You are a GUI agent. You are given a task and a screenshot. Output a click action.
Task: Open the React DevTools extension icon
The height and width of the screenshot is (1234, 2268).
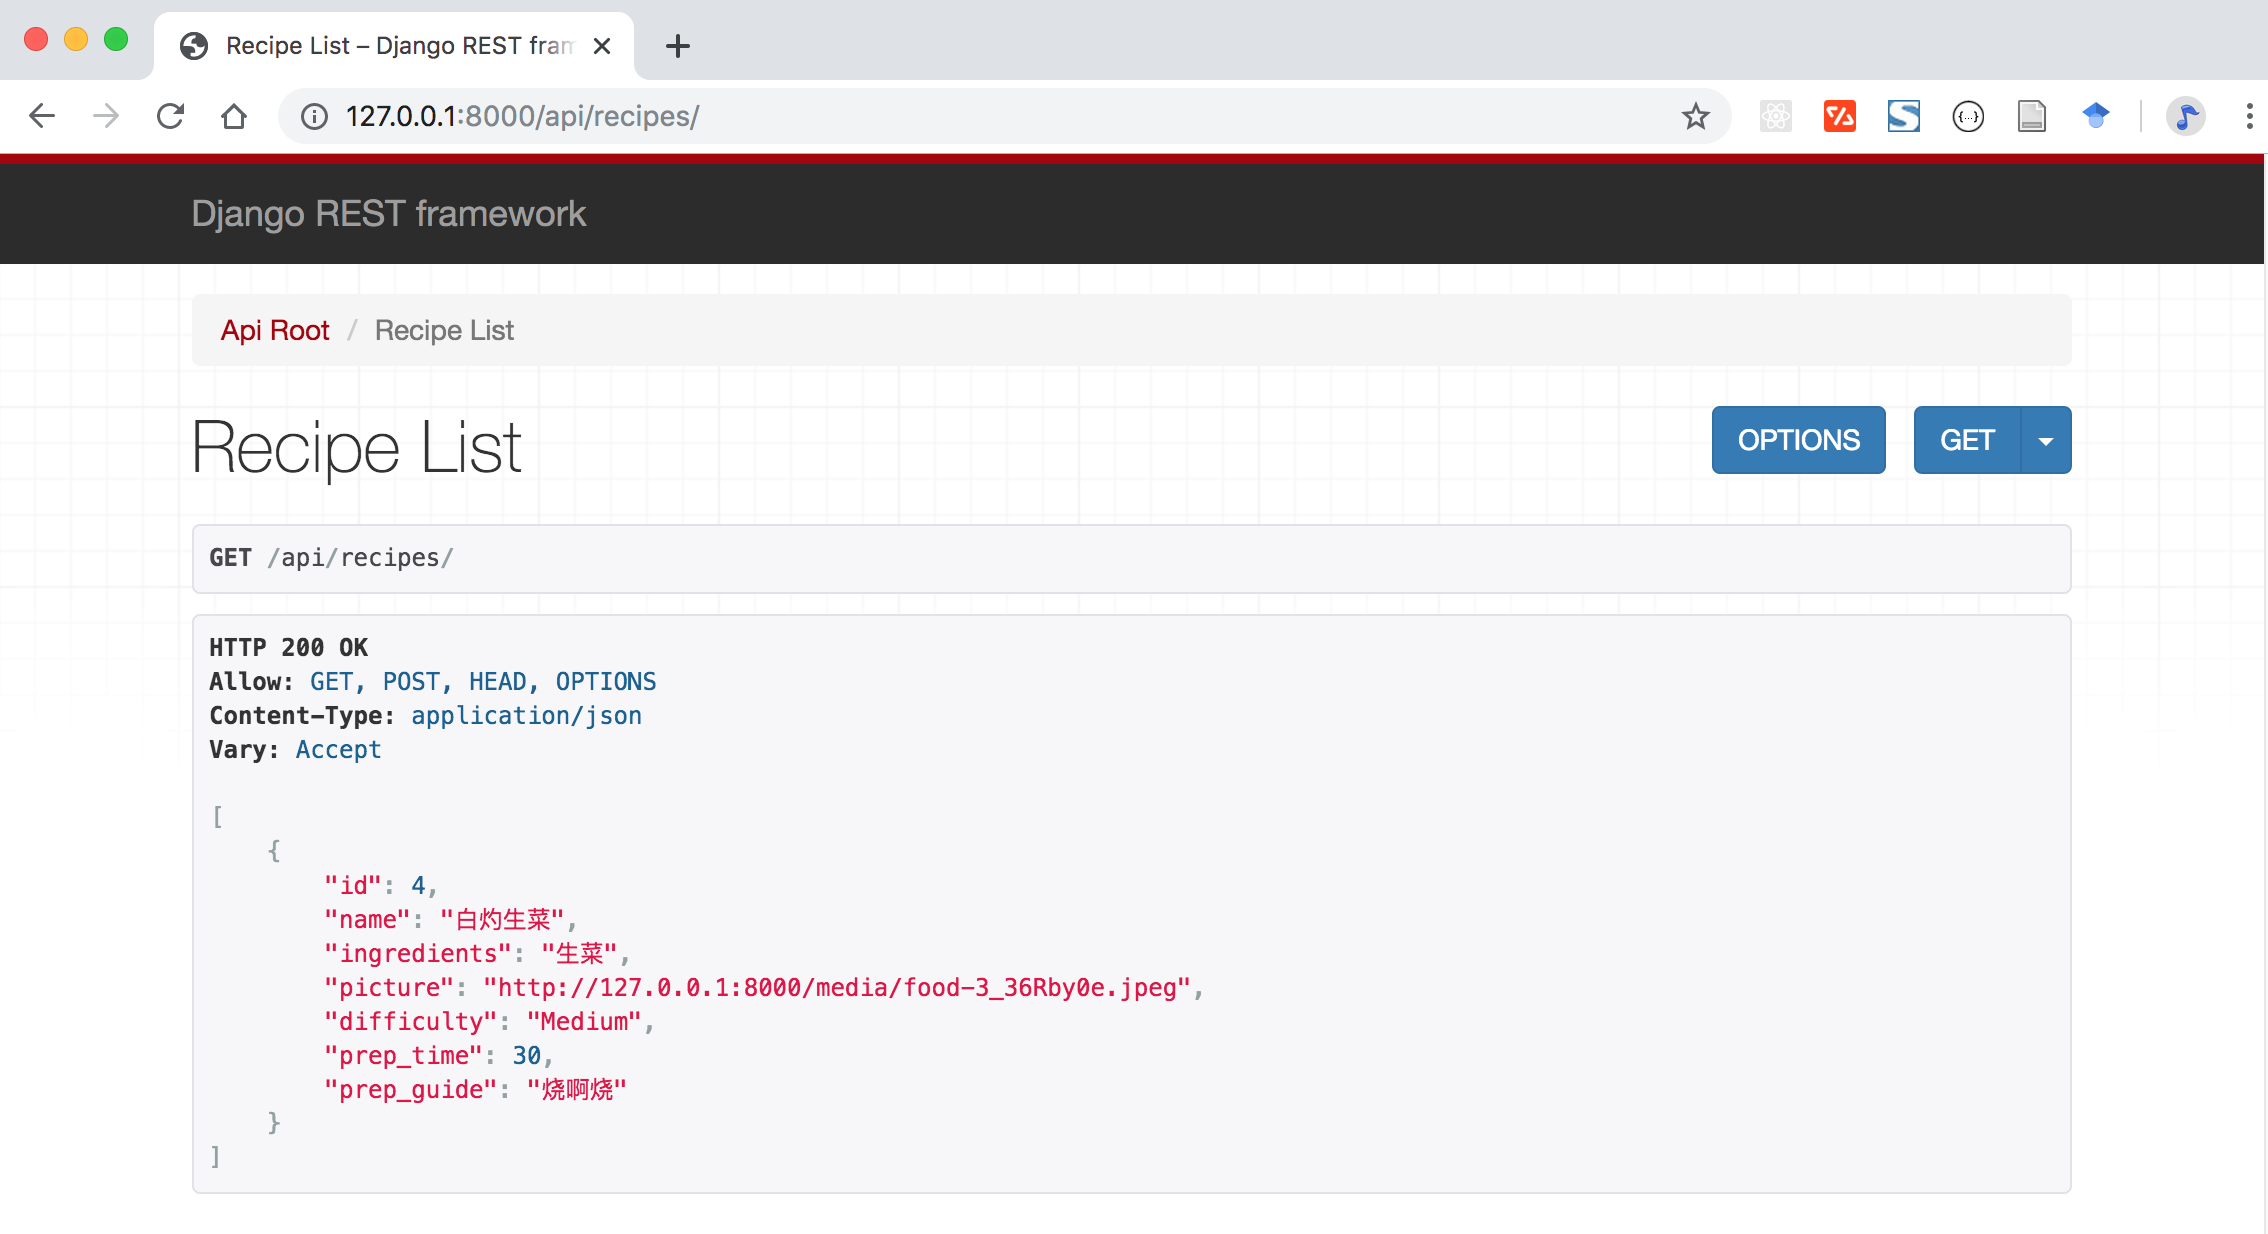pyautogui.click(x=1775, y=116)
